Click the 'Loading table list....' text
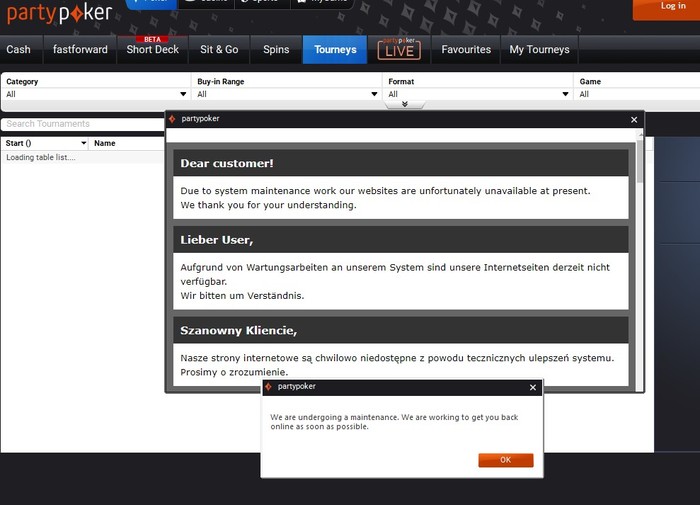This screenshot has width=700, height=505. tap(41, 157)
